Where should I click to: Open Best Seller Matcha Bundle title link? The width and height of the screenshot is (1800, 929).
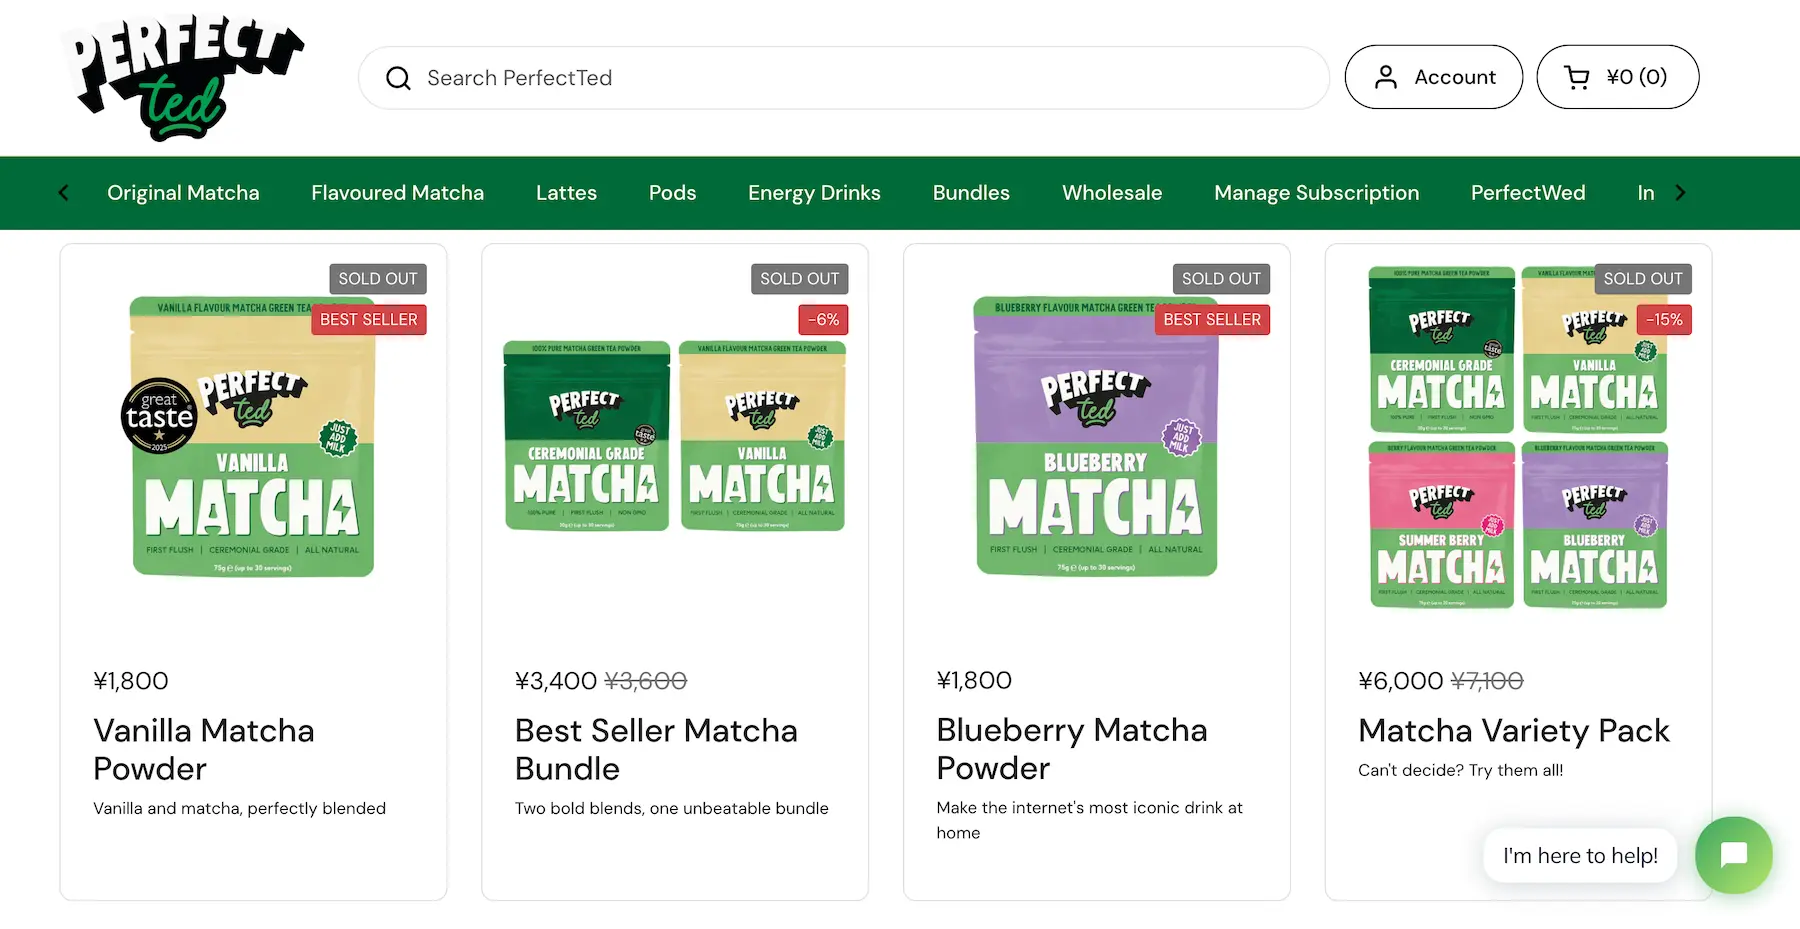pyautogui.click(x=656, y=749)
